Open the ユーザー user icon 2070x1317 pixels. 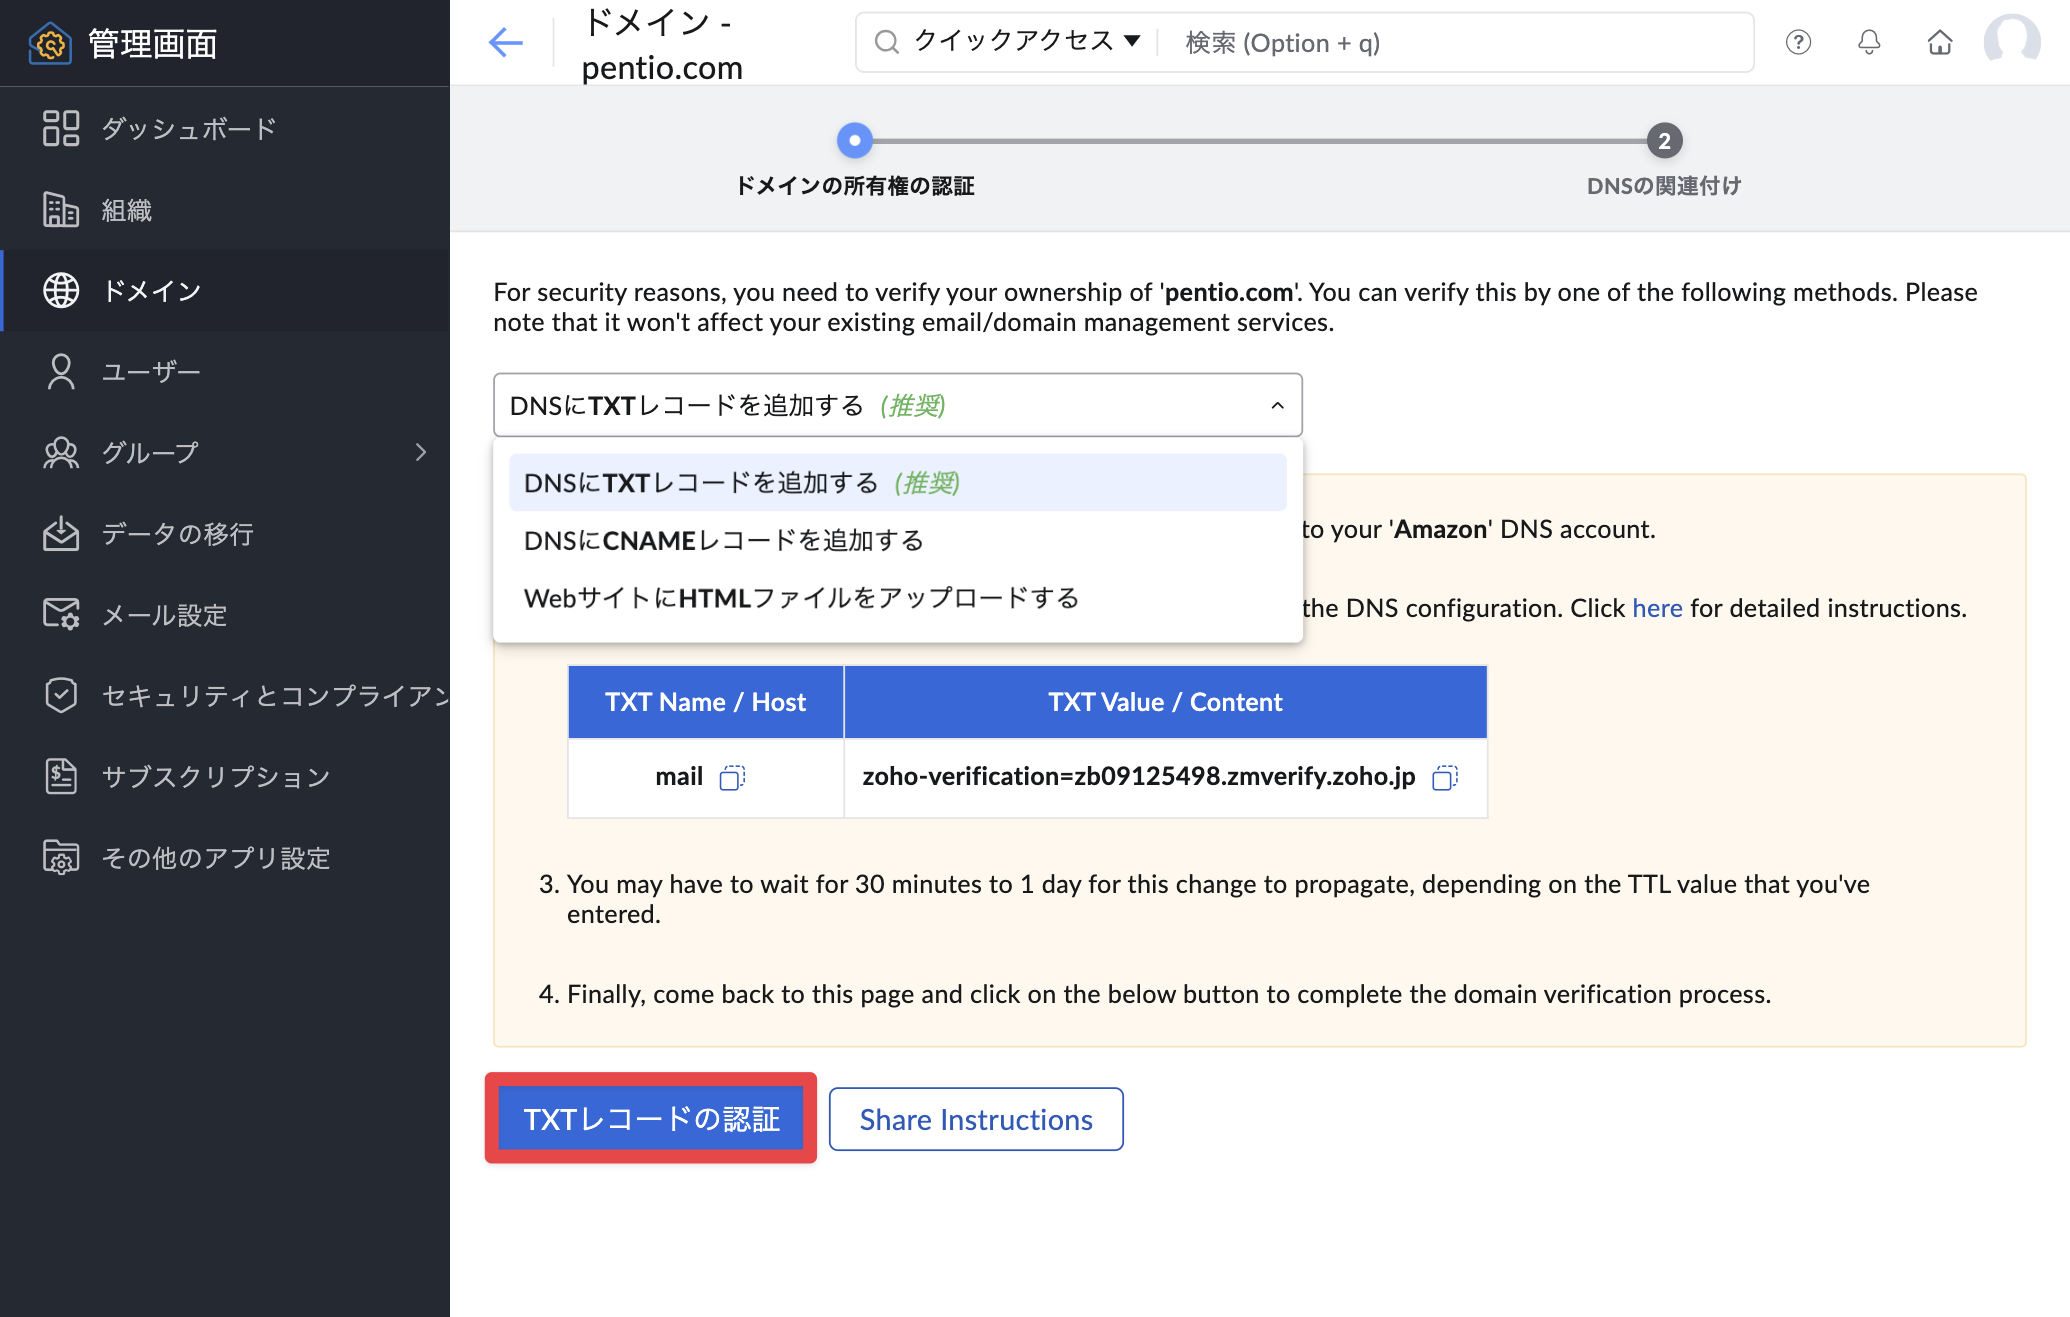coord(61,371)
